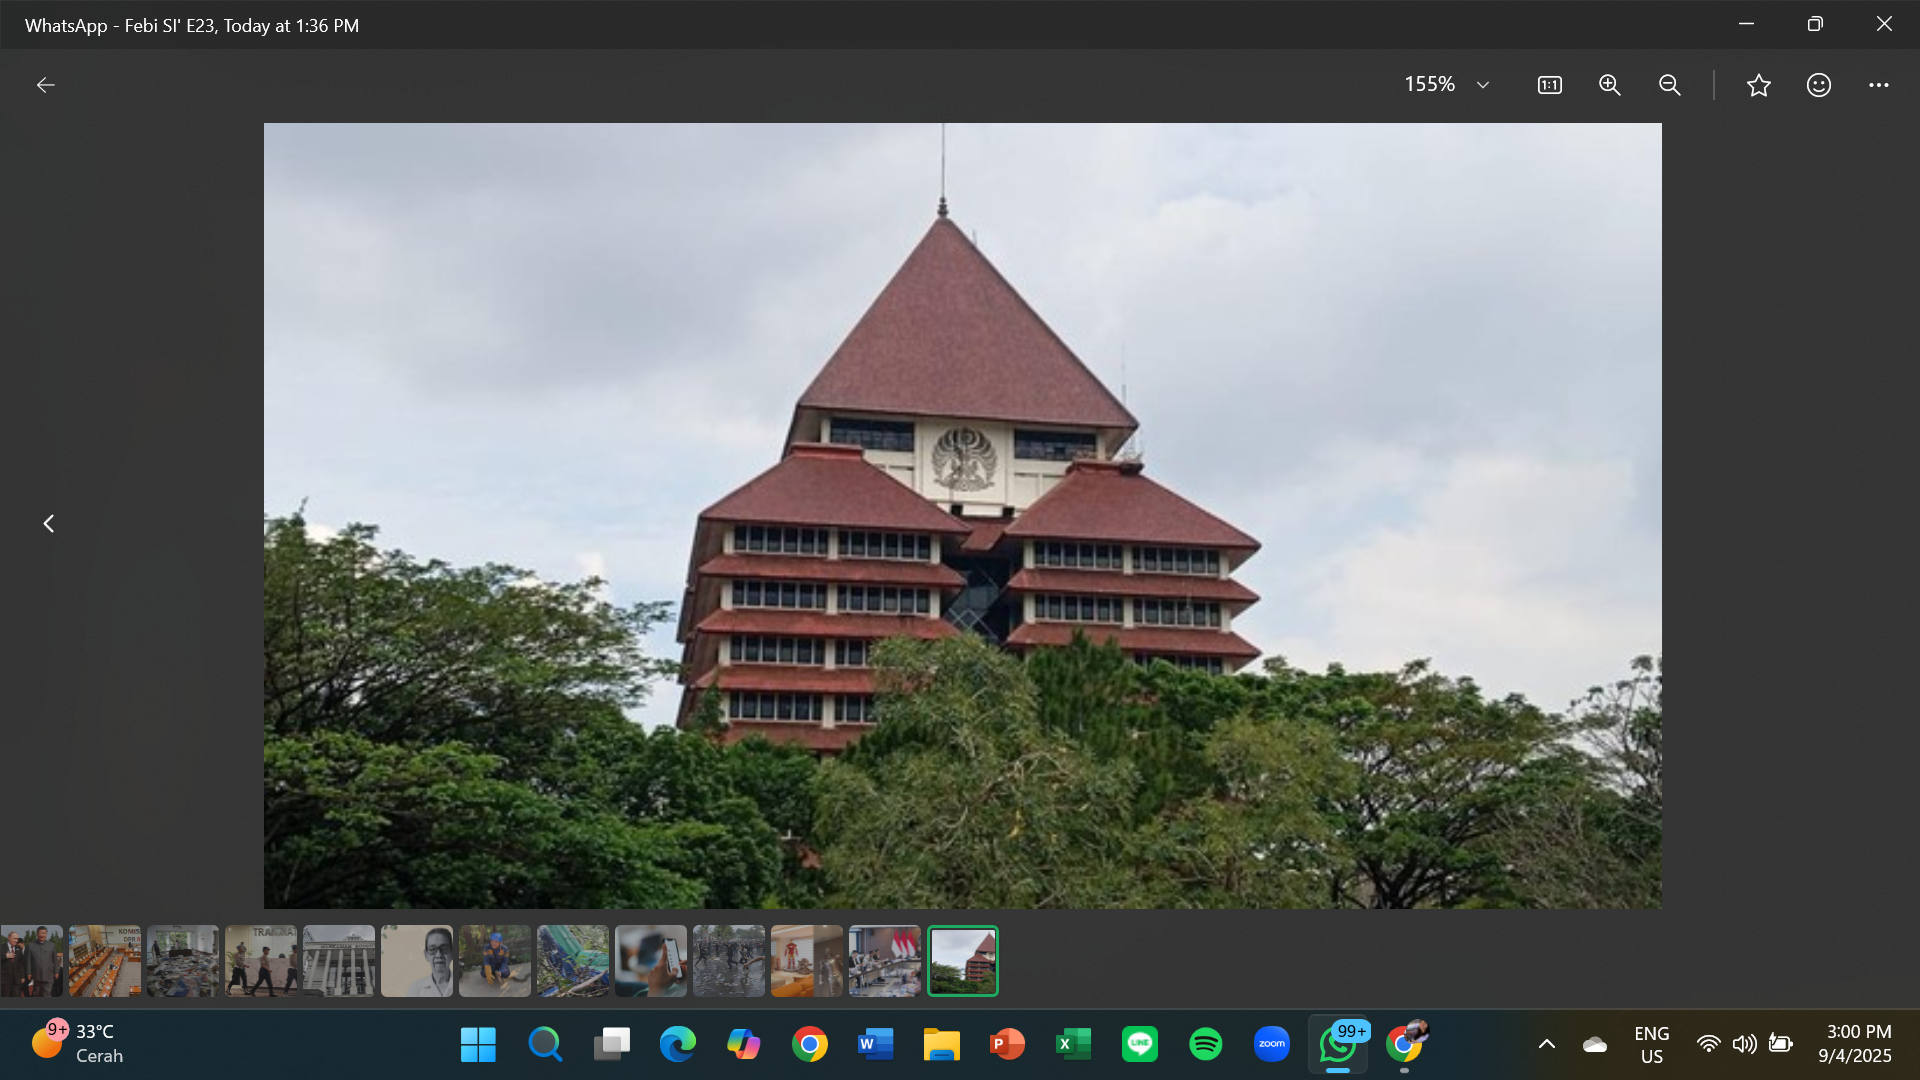Open taskbar Search

pyautogui.click(x=545, y=1044)
